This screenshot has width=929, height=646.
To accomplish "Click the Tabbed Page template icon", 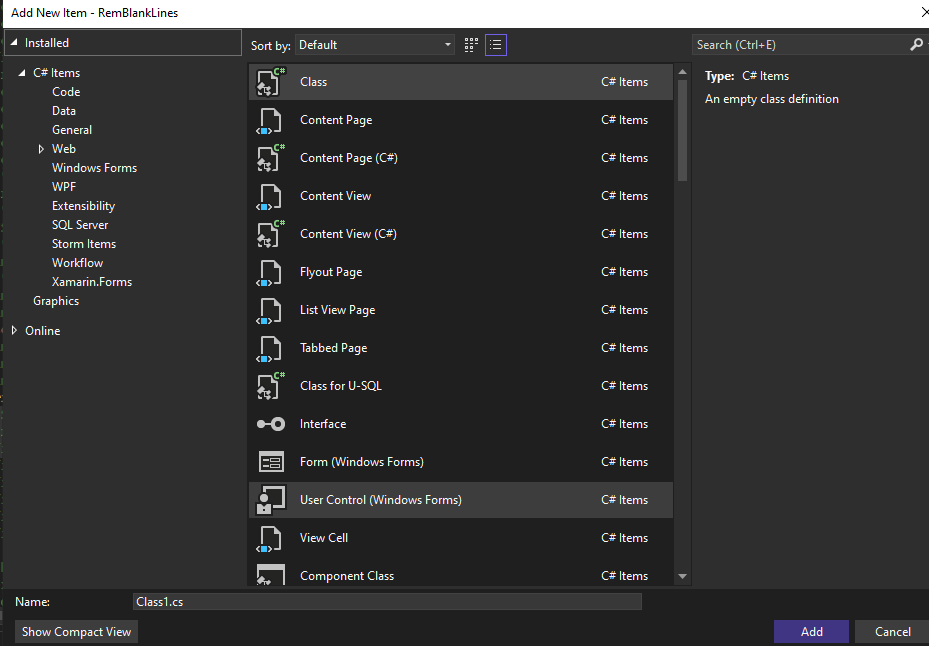I will pyautogui.click(x=270, y=348).
